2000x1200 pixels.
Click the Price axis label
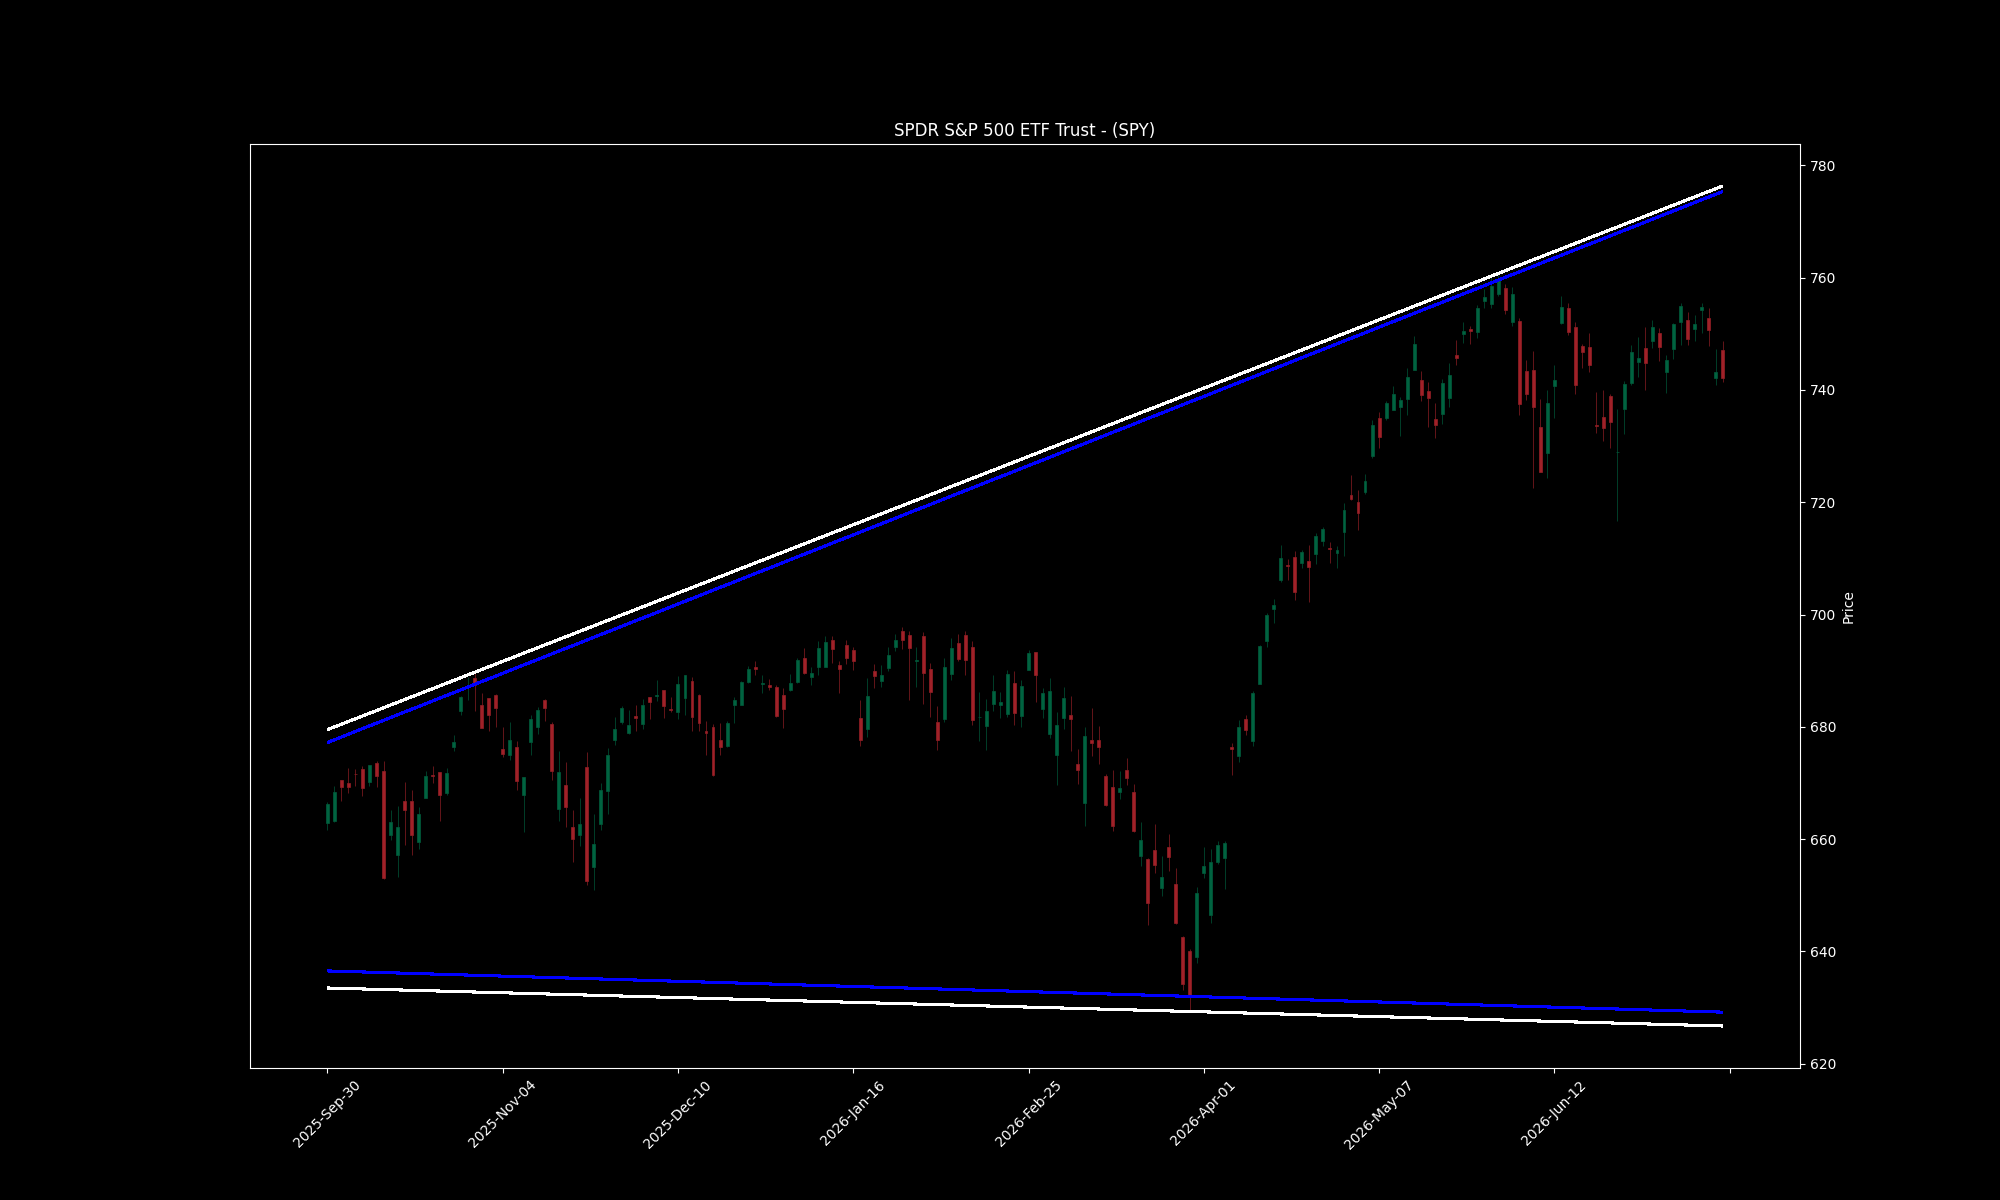point(1848,608)
